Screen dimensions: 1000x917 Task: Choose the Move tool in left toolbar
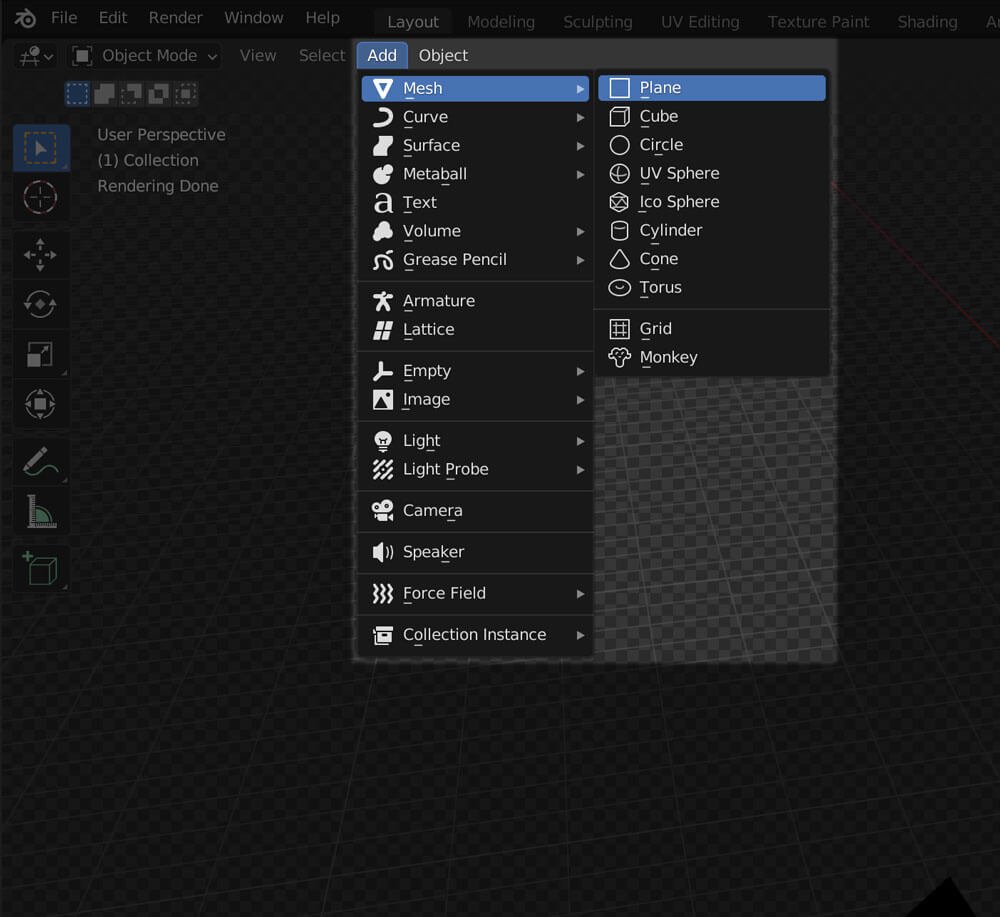41,255
